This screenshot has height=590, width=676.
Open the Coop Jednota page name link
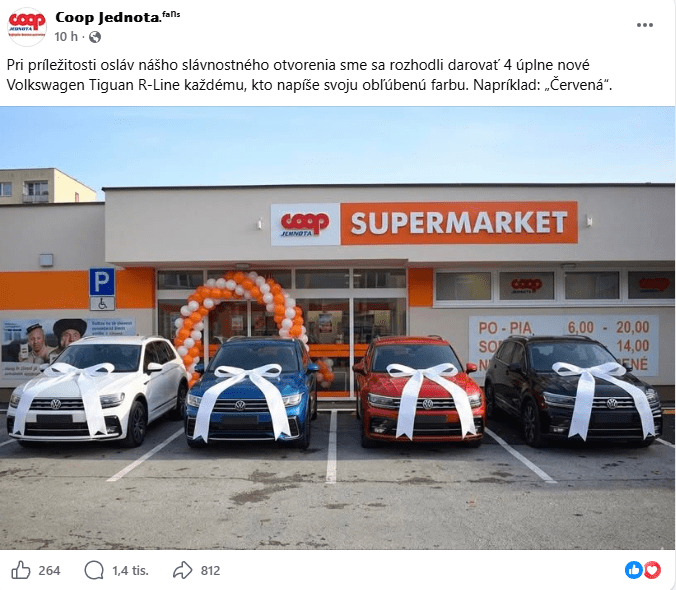click(108, 17)
